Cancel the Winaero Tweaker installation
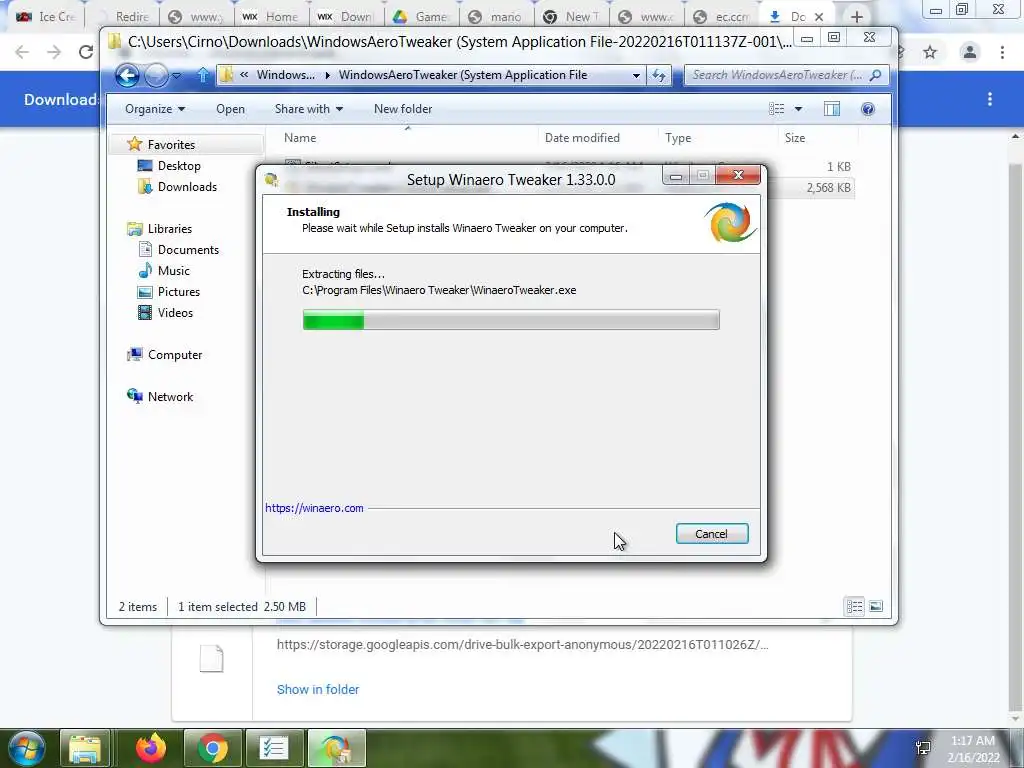Viewport: 1024px width, 768px height. click(x=712, y=534)
